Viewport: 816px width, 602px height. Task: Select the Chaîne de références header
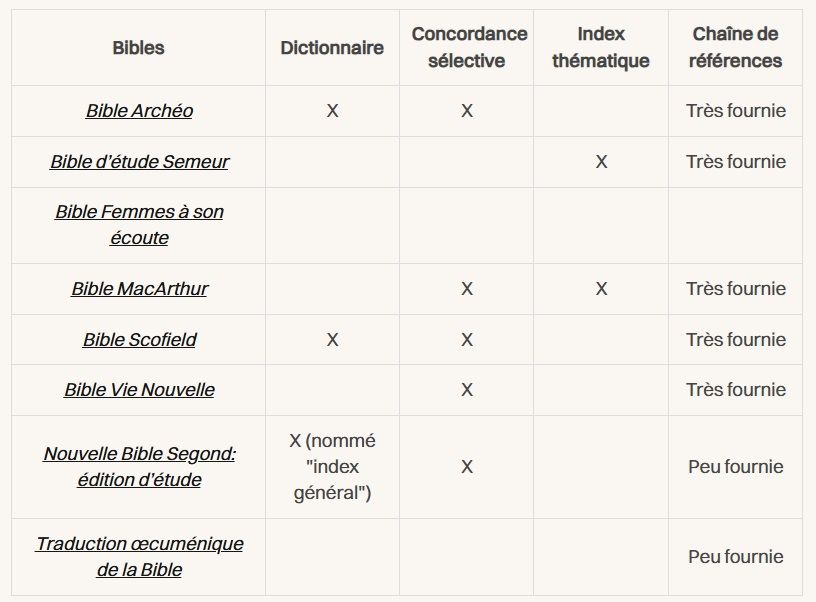(735, 47)
